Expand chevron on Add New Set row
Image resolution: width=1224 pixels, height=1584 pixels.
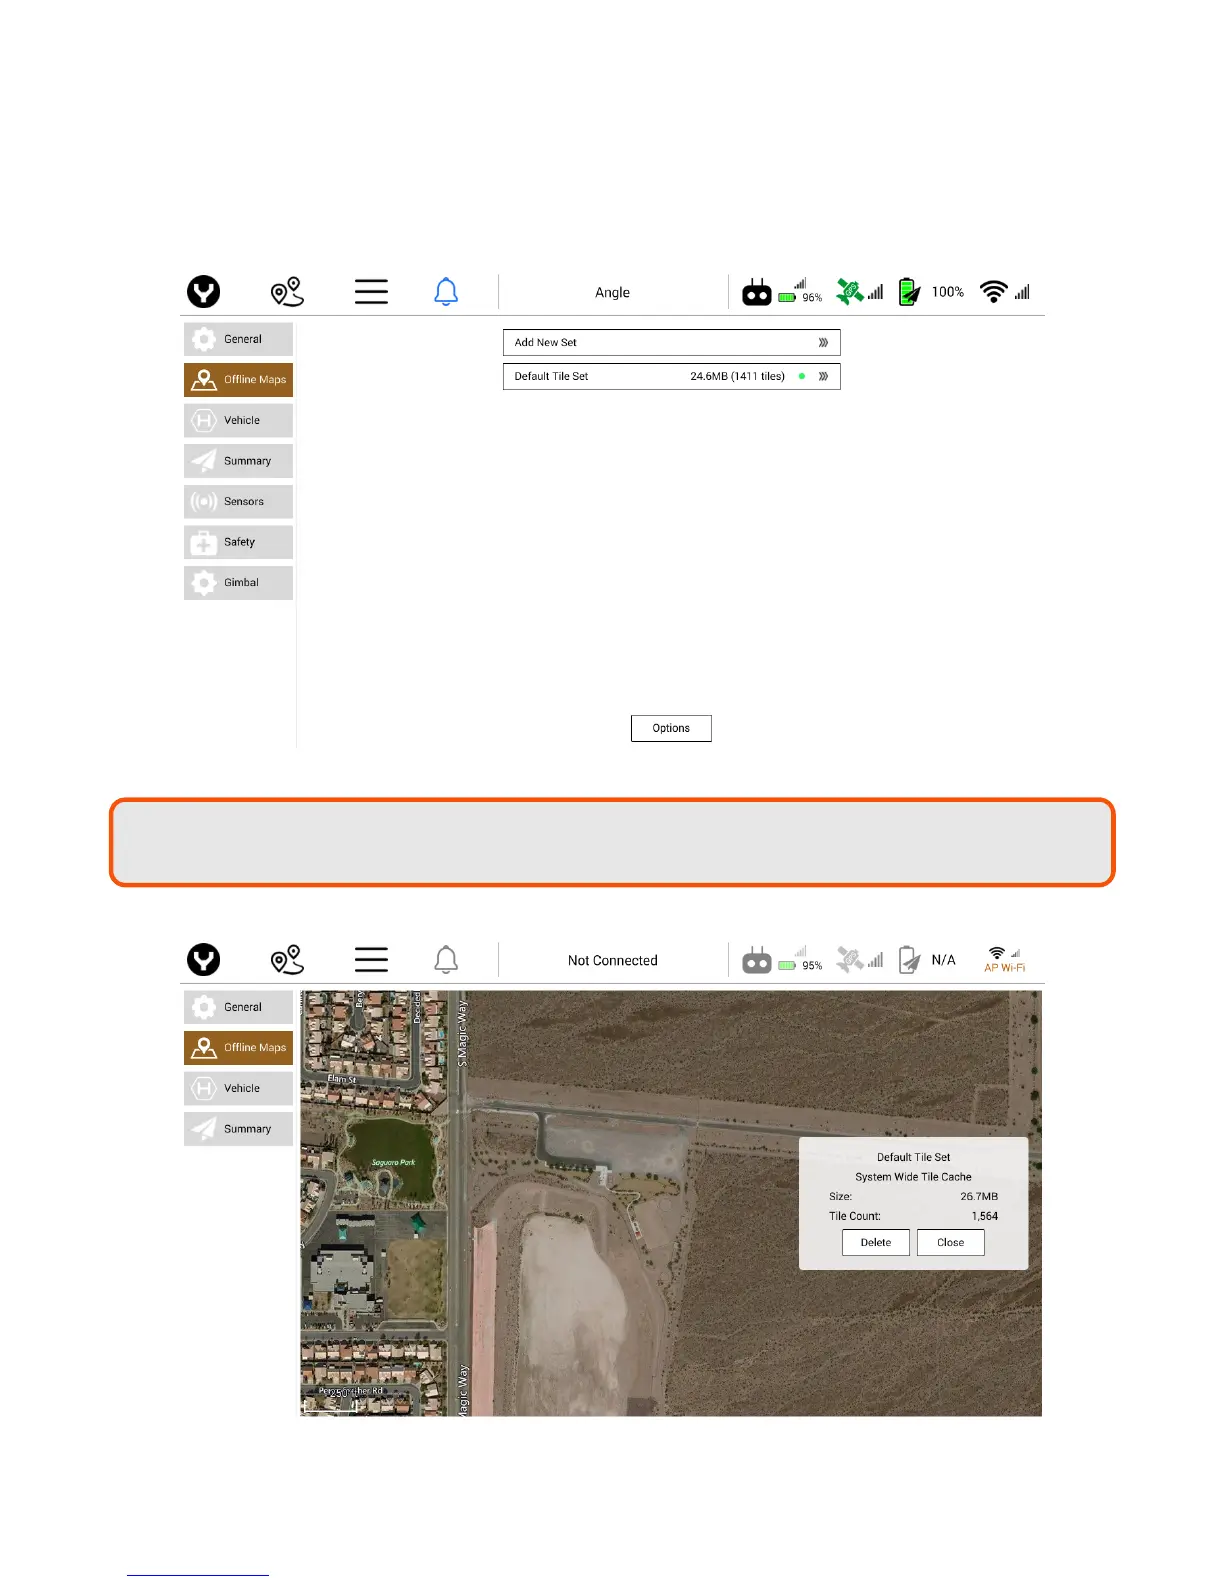823,342
